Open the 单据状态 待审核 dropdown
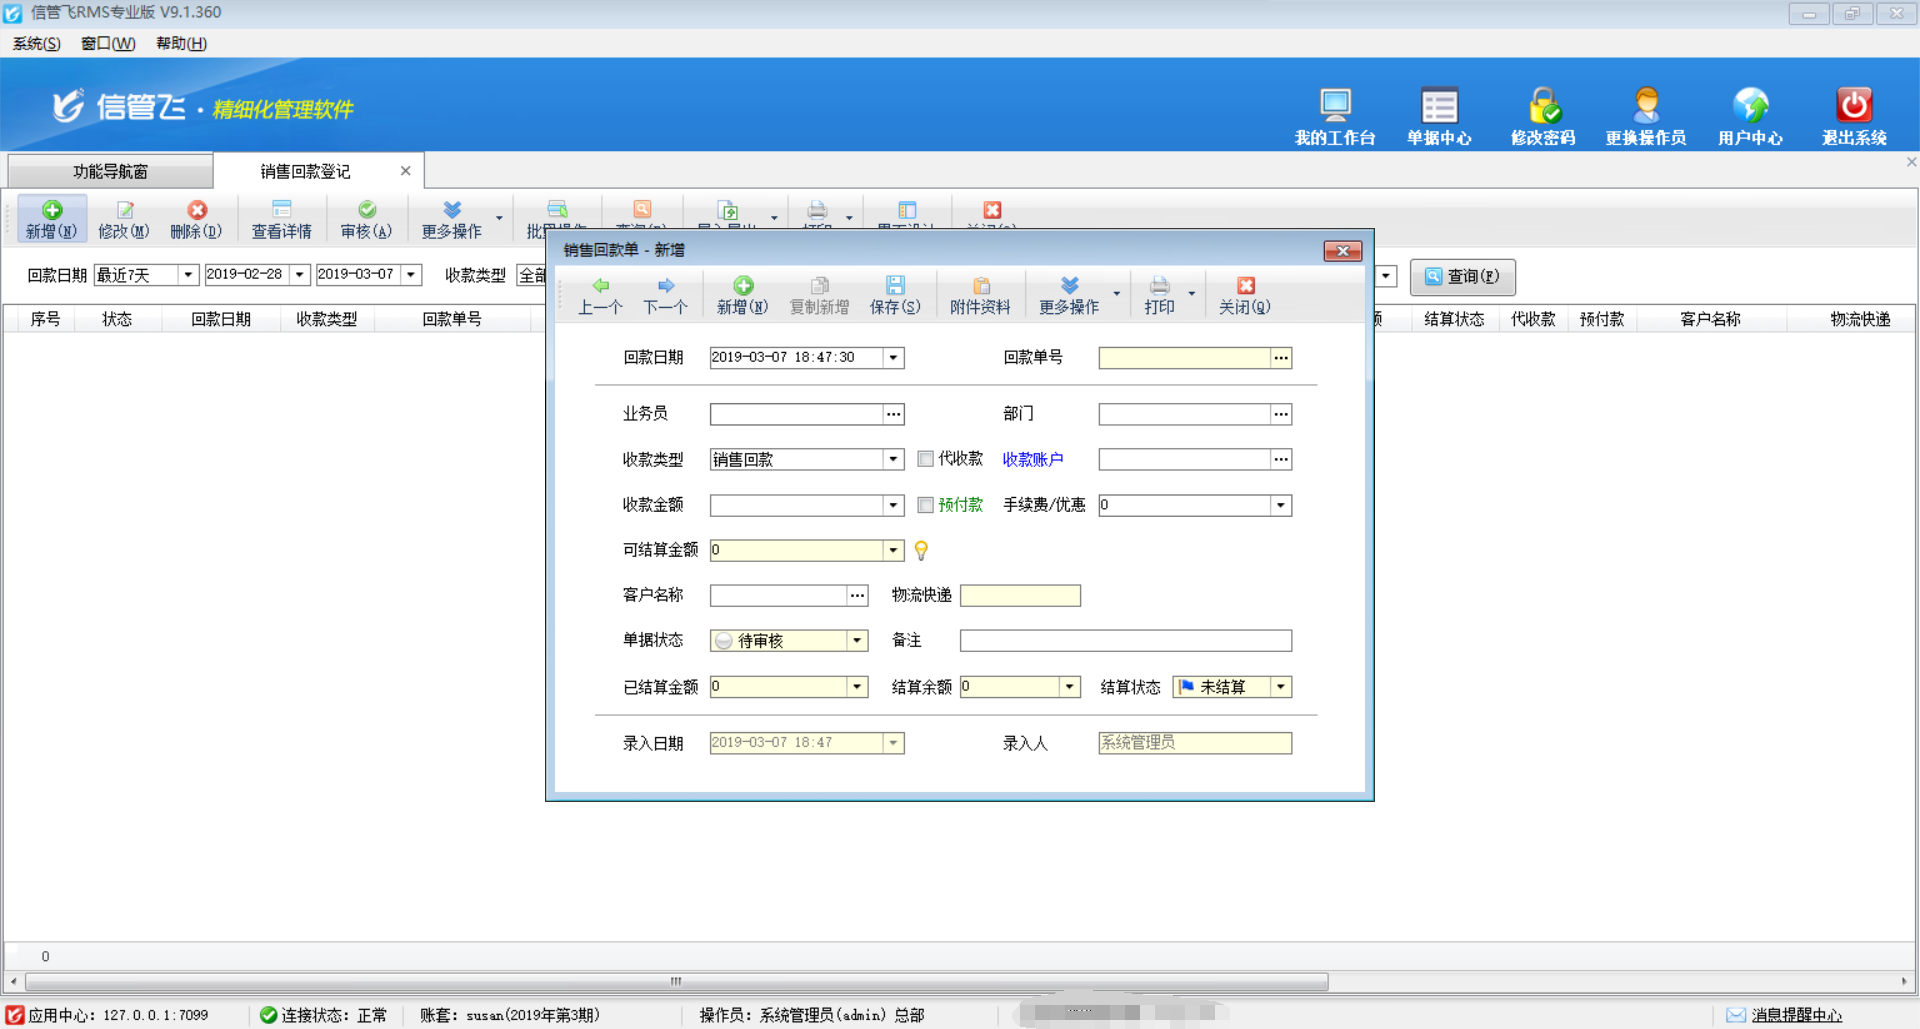The width and height of the screenshot is (1920, 1029). click(857, 641)
